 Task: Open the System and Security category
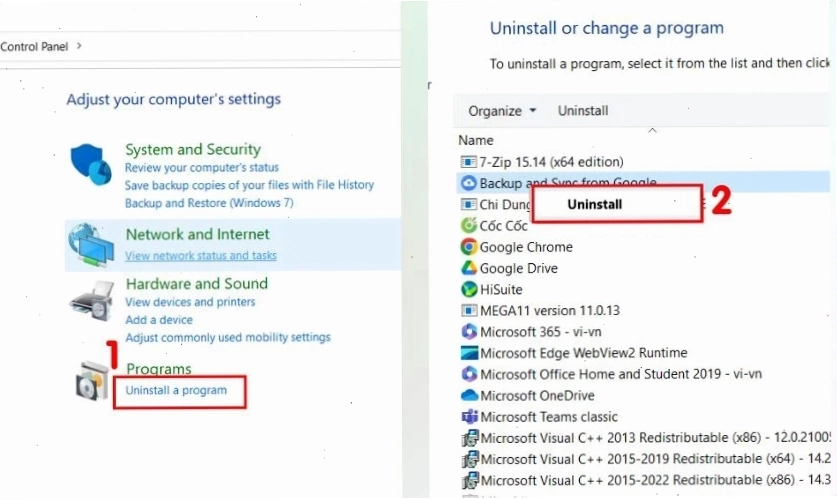coord(193,149)
